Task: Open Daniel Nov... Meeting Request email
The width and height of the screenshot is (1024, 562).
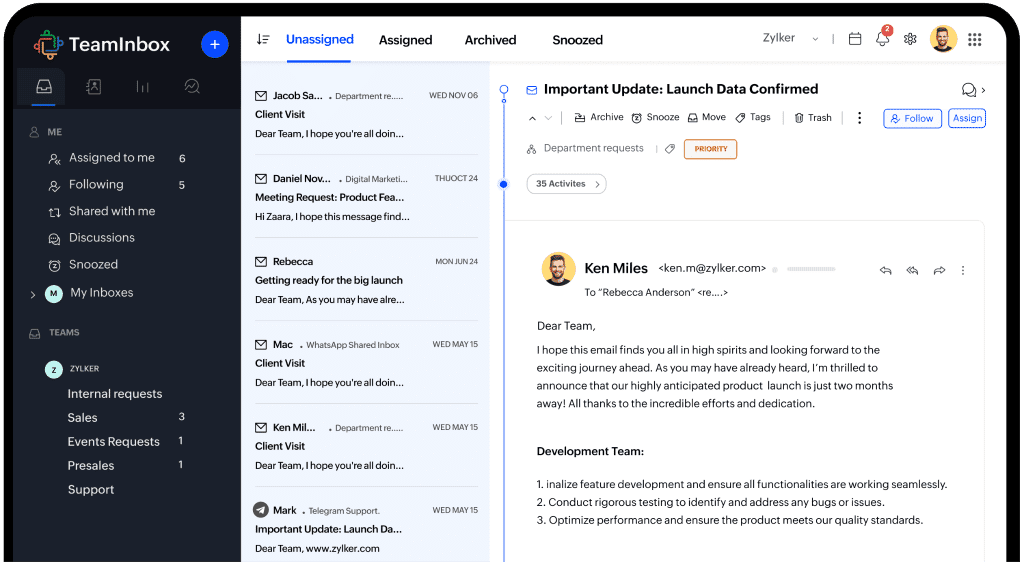Action: (x=366, y=197)
